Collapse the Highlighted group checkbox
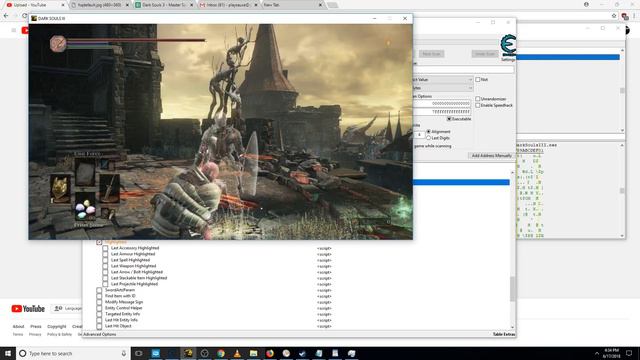Viewport: 640px width, 360px height. (99, 242)
